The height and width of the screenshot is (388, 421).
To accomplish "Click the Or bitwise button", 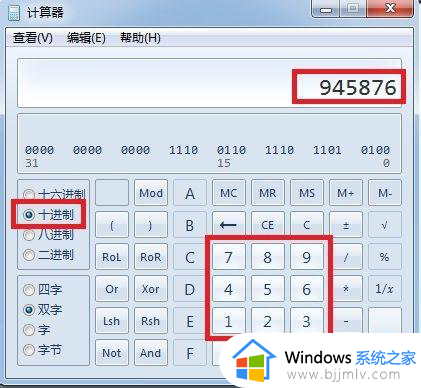I will pos(112,289).
